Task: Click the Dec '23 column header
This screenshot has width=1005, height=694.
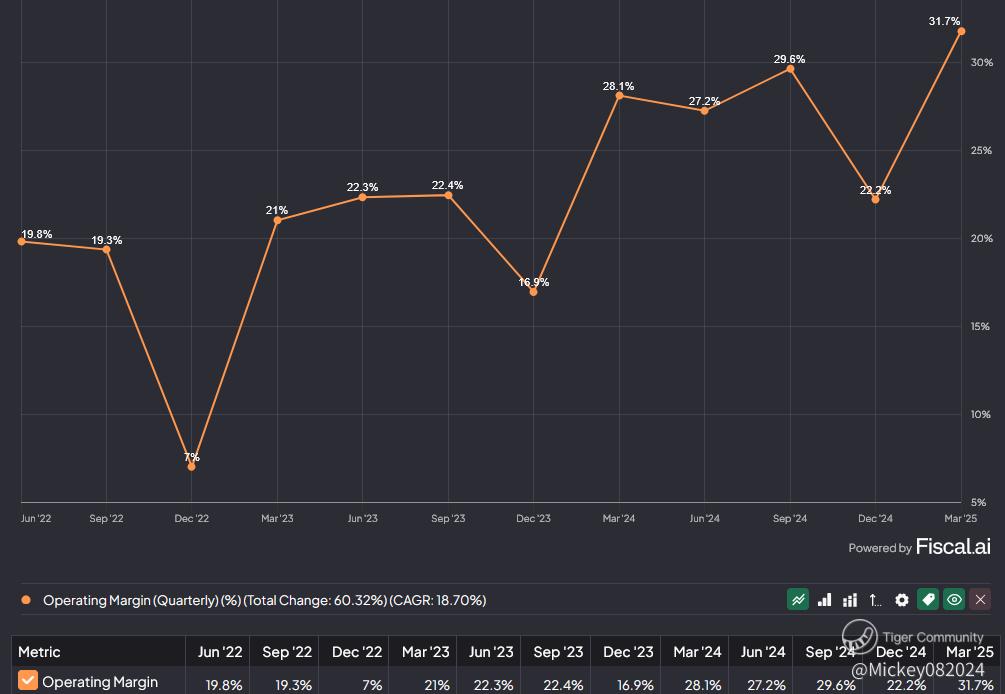Action: pyautogui.click(x=629, y=652)
